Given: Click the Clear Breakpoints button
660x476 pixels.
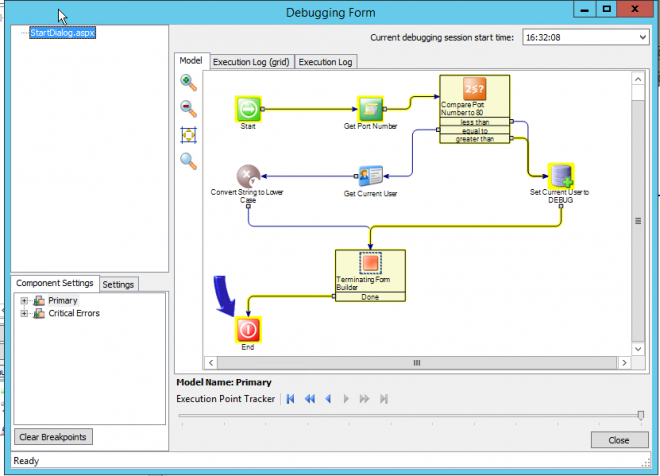Looking at the screenshot, I should point(53,437).
